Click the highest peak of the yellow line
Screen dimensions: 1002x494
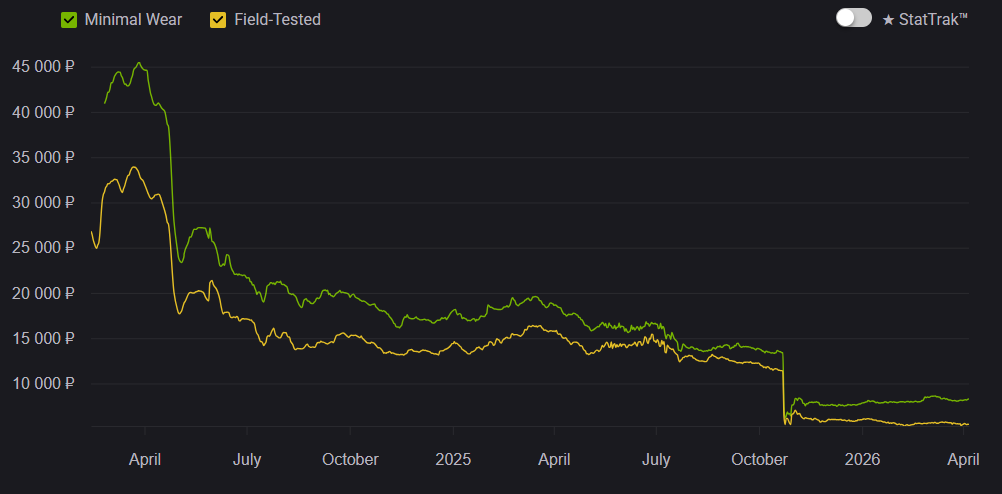134,167
